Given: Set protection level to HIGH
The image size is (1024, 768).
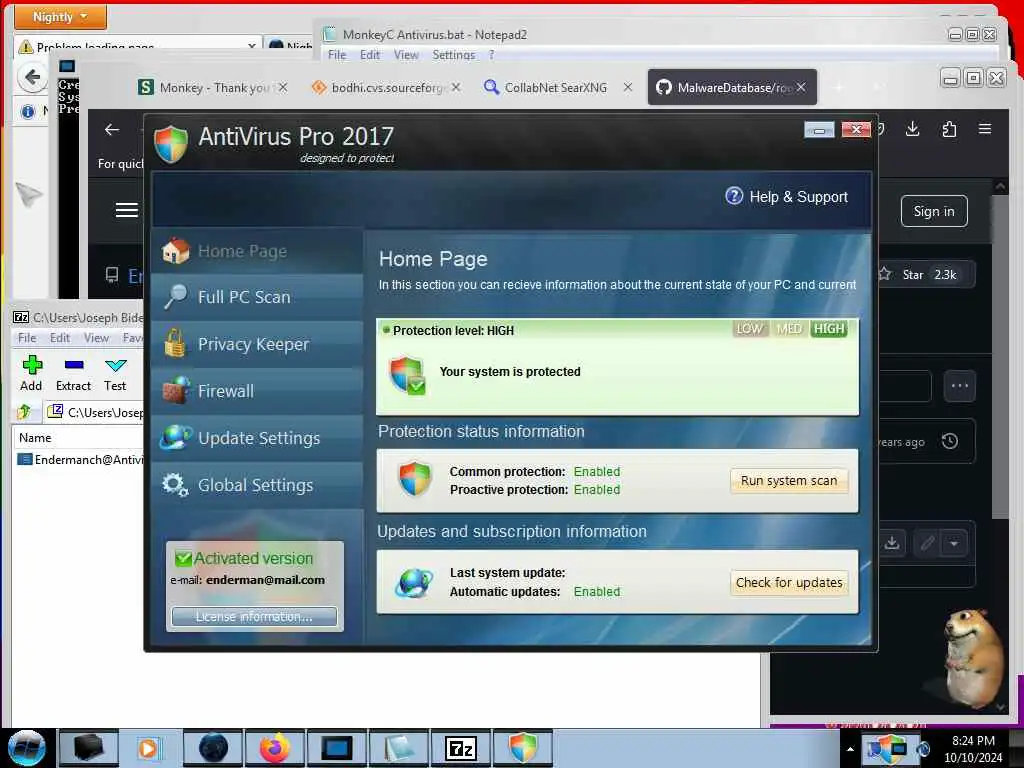Looking at the screenshot, I should [829, 328].
